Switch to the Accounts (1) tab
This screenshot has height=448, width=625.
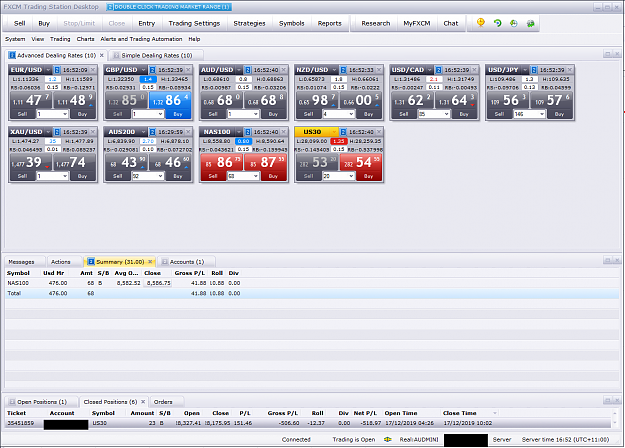pyautogui.click(x=186, y=262)
